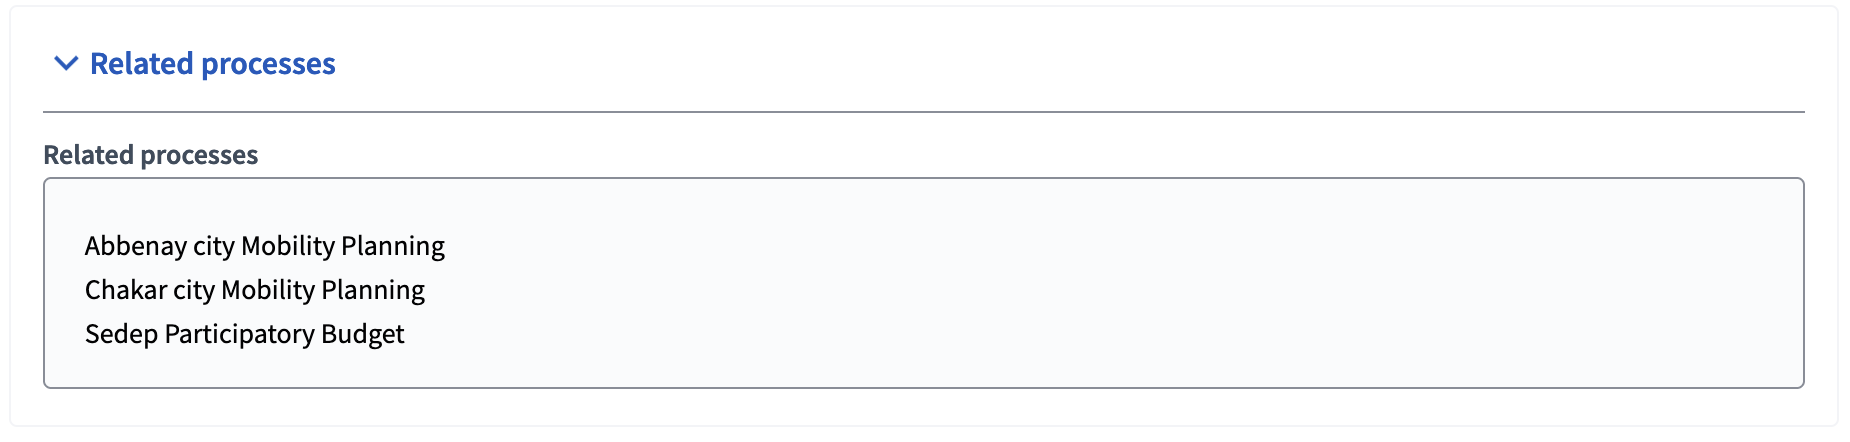This screenshot has height=442, width=1850.
Task: Choose Sedep Participatory Budget from list
Action: [x=244, y=334]
